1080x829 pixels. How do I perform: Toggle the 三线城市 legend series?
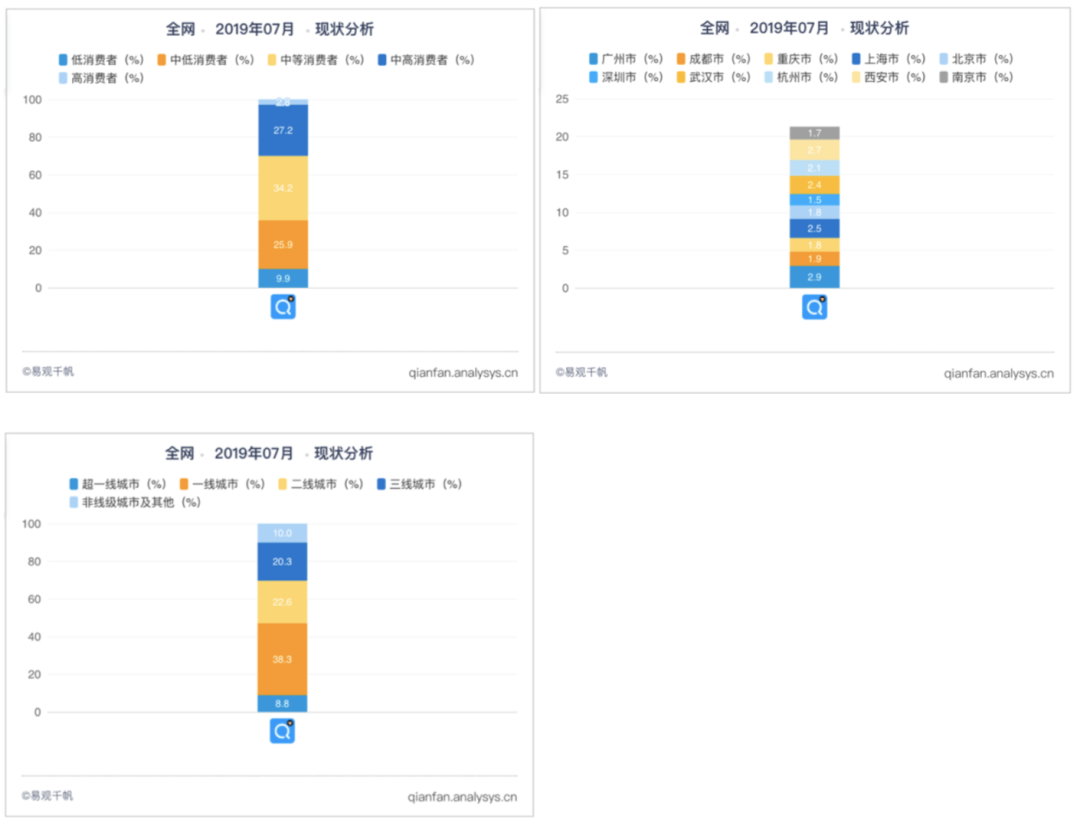pyautogui.click(x=419, y=484)
